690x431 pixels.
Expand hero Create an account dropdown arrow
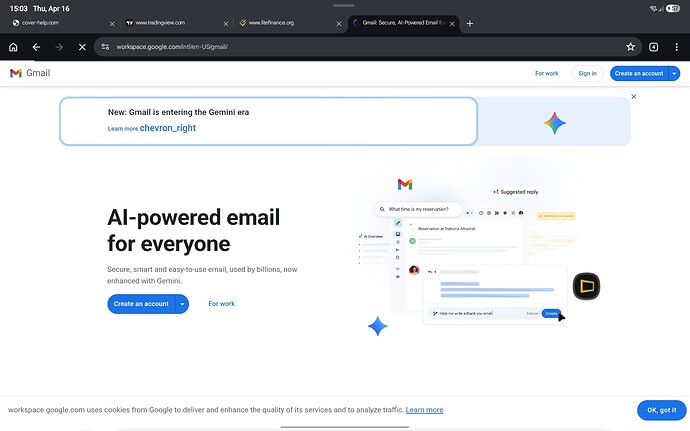[x=182, y=304]
